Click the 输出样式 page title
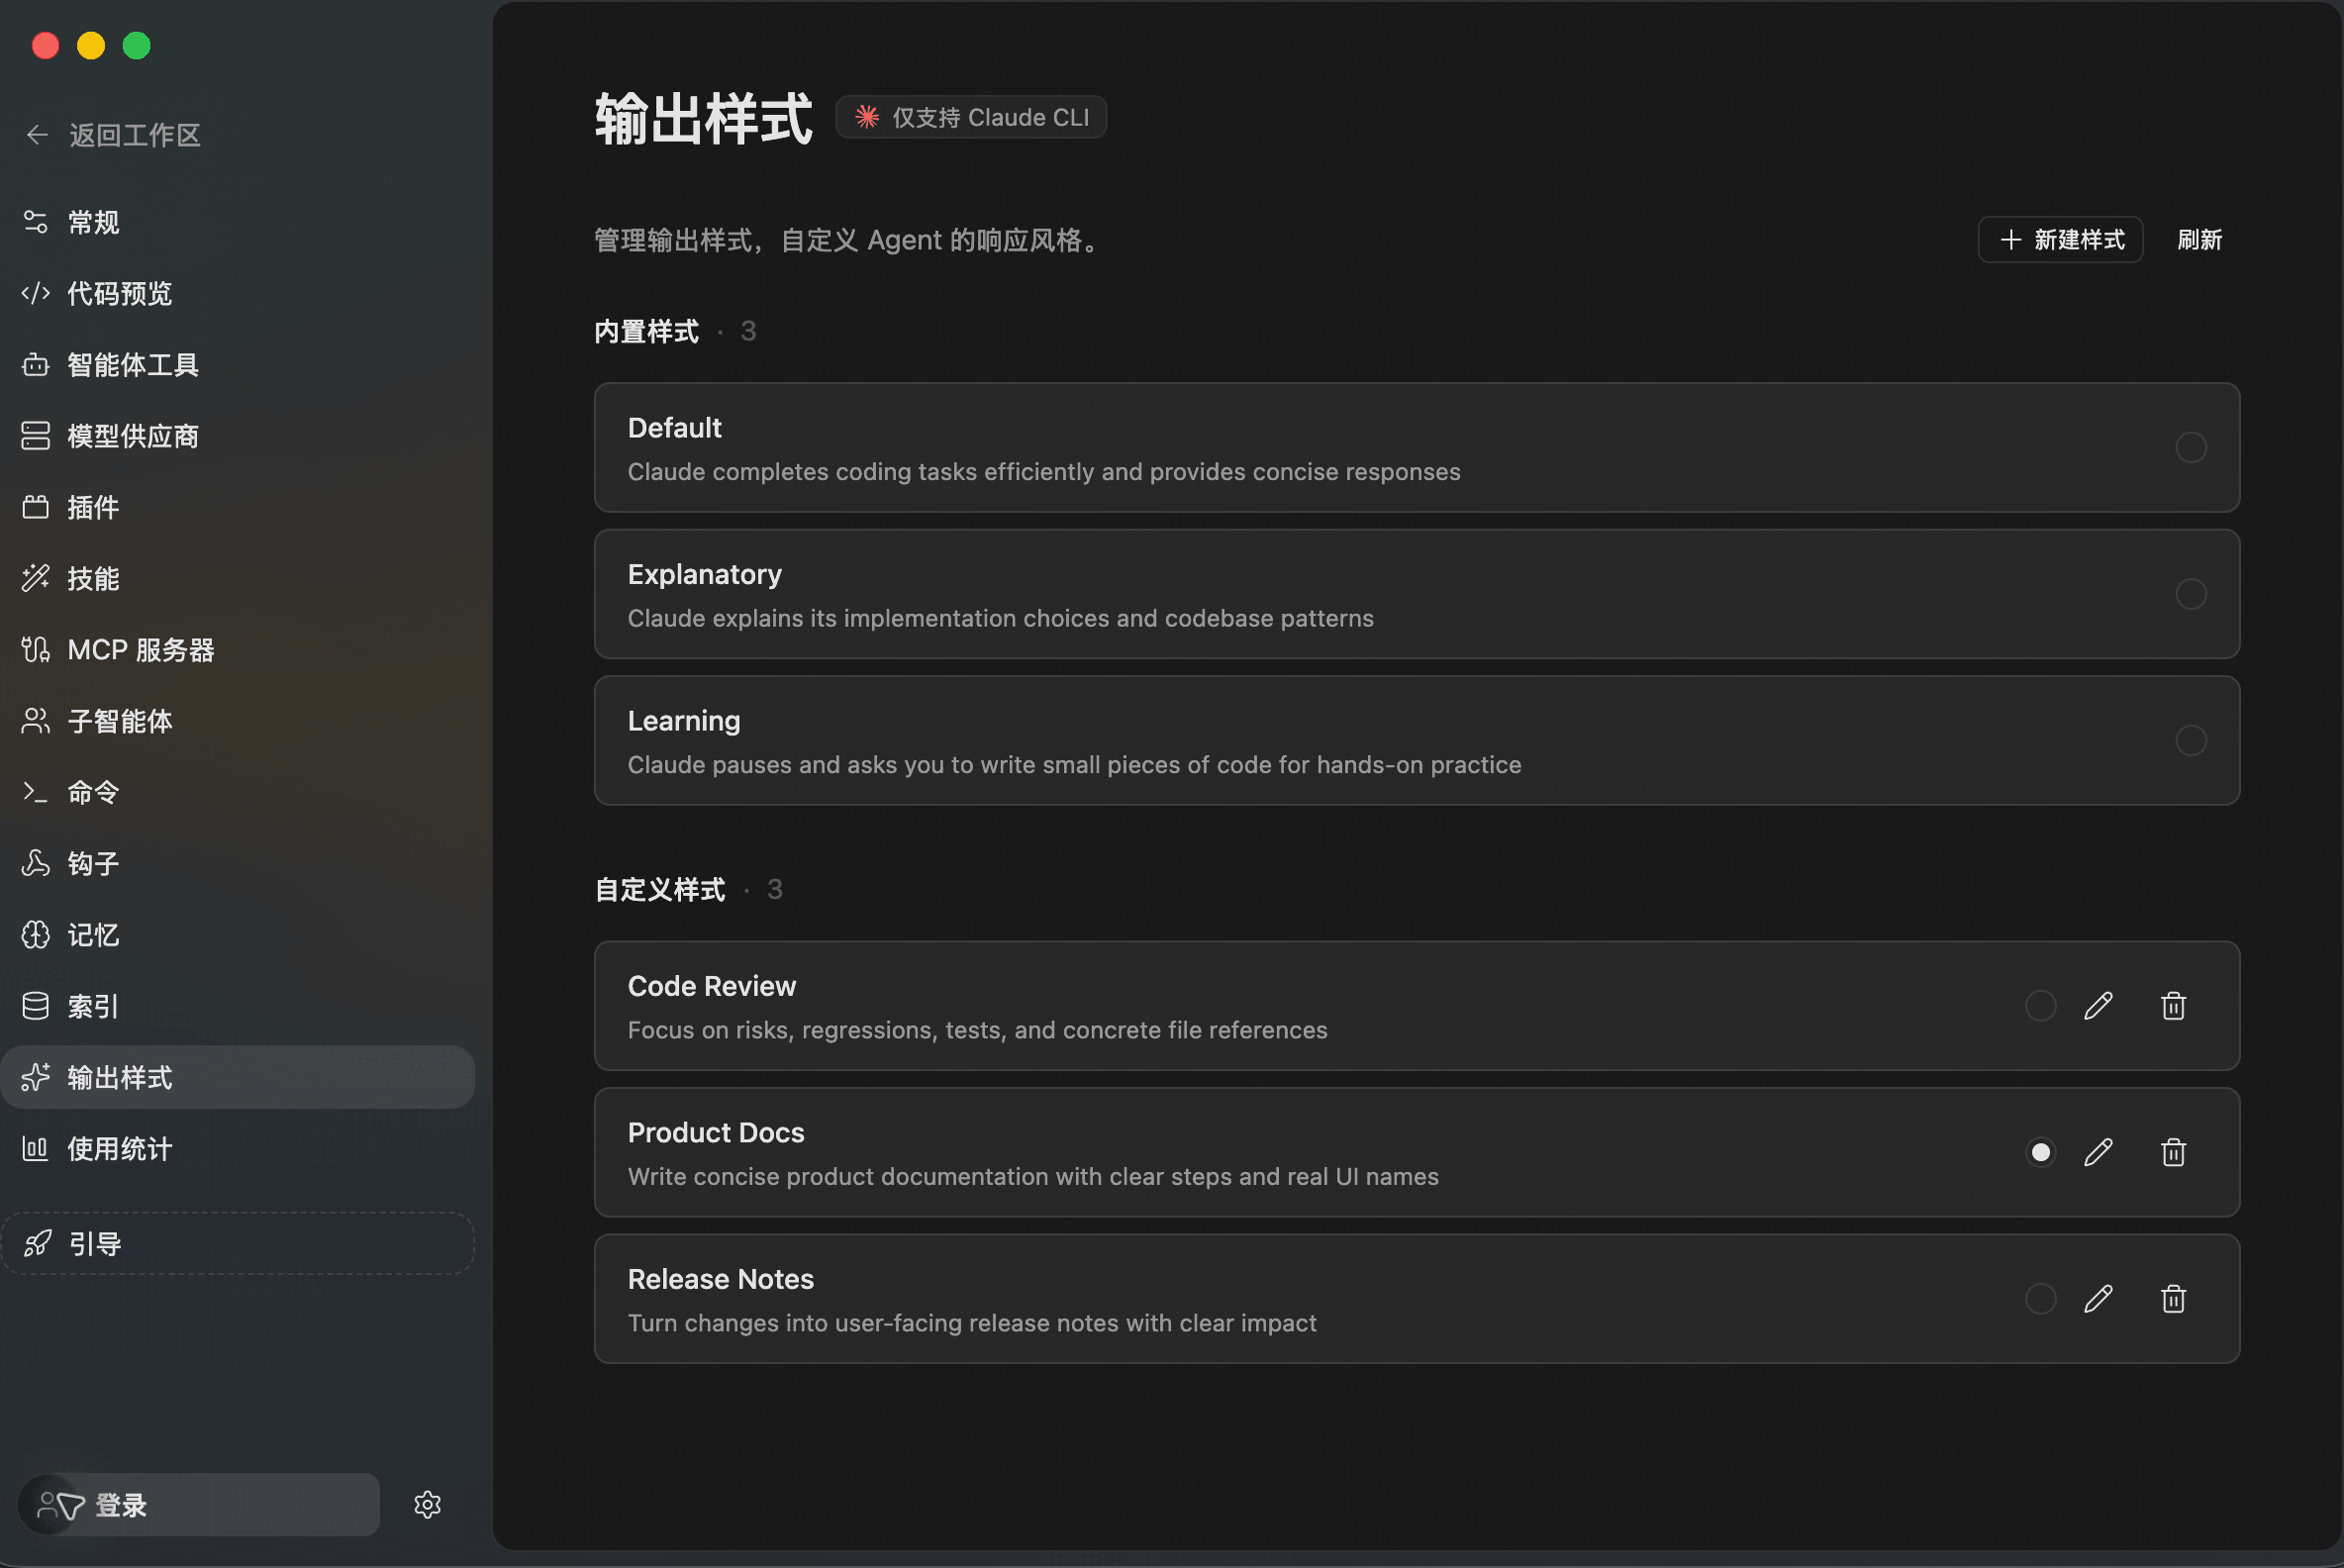This screenshot has width=2344, height=1568. pos(704,118)
